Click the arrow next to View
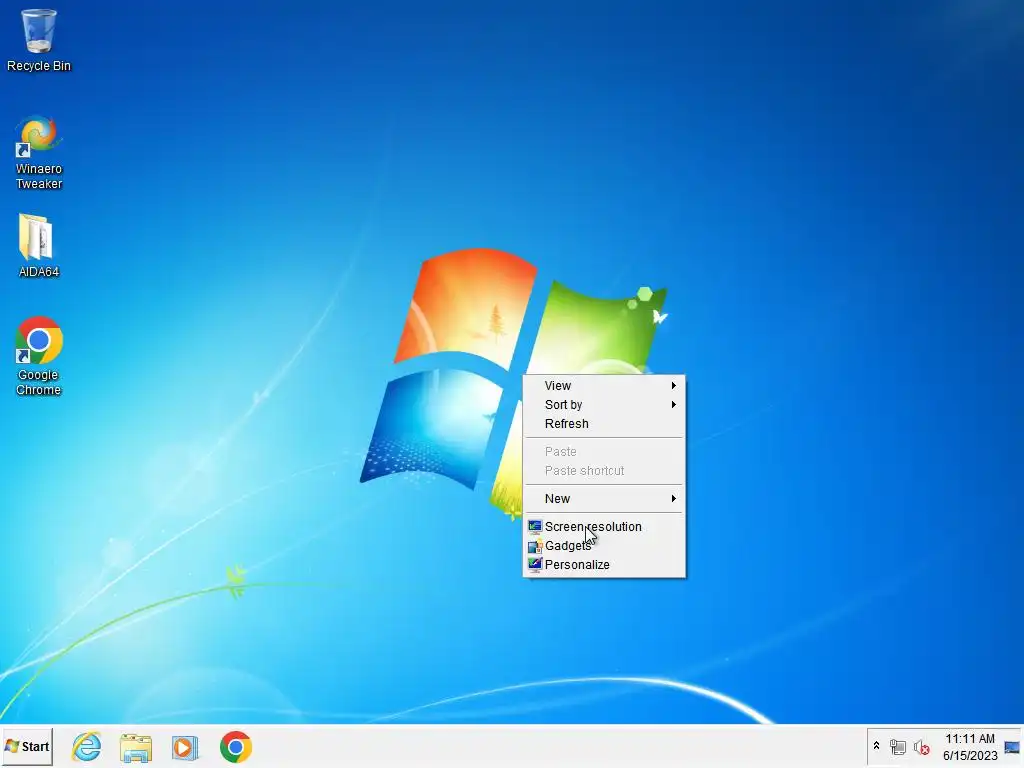Viewport: 1024px width, 768px height. (x=673, y=386)
